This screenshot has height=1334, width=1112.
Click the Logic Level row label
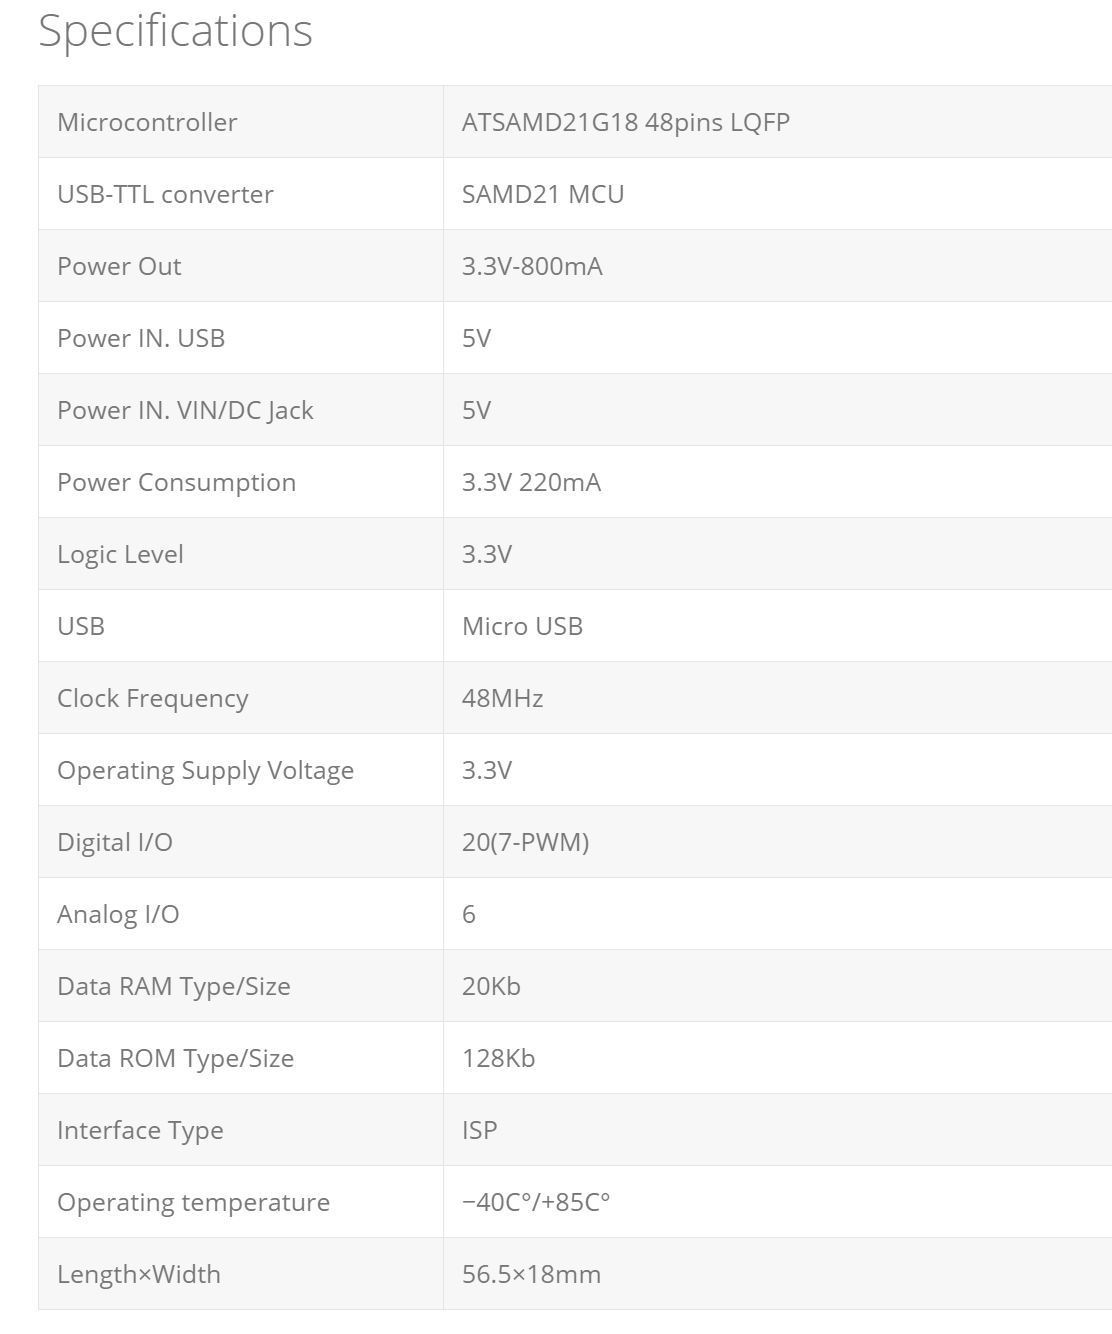pos(120,554)
